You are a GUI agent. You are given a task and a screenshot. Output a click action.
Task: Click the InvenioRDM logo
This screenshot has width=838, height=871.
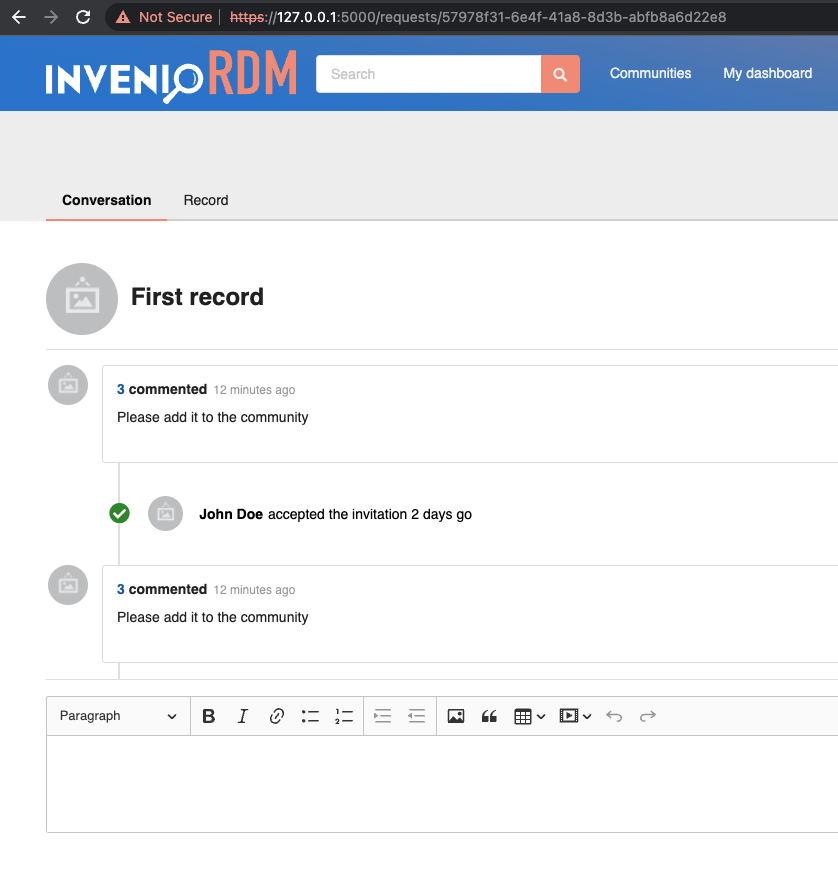171,72
